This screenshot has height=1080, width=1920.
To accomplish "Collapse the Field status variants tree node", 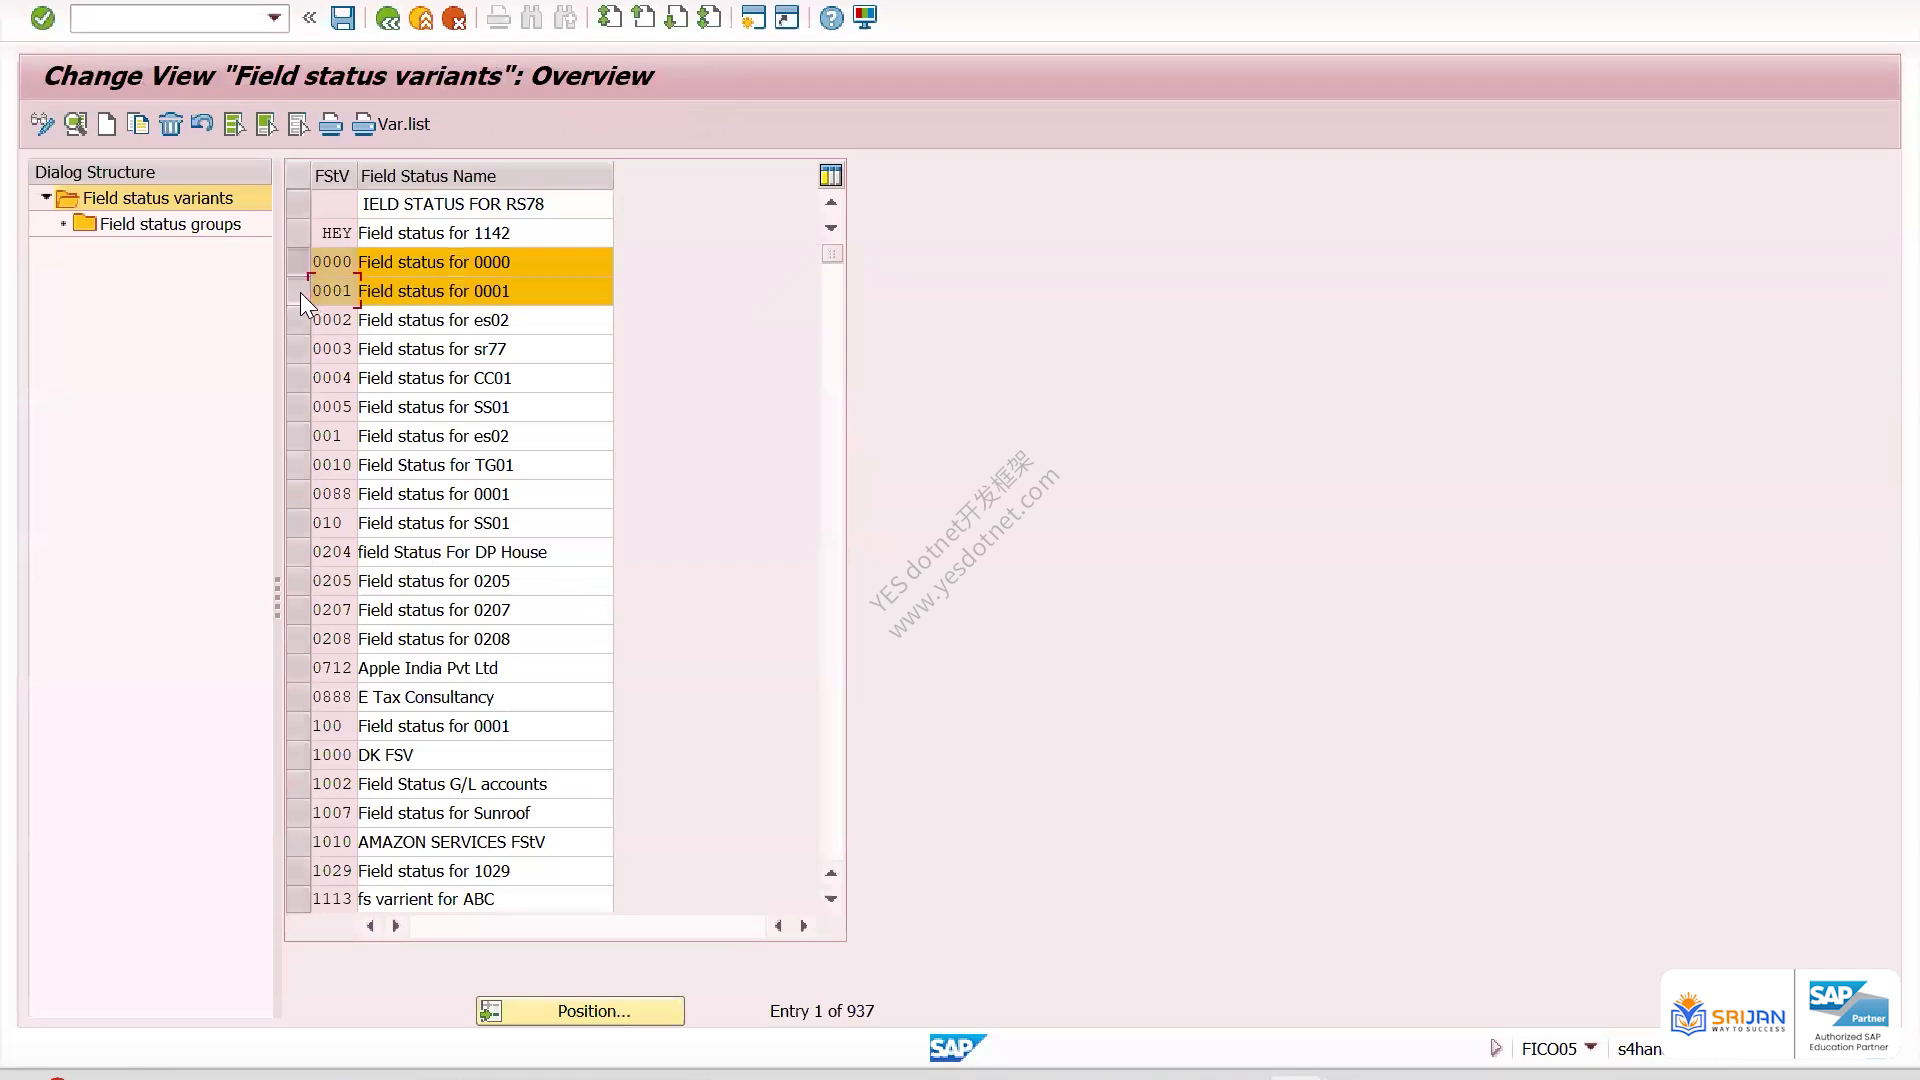I will [46, 198].
